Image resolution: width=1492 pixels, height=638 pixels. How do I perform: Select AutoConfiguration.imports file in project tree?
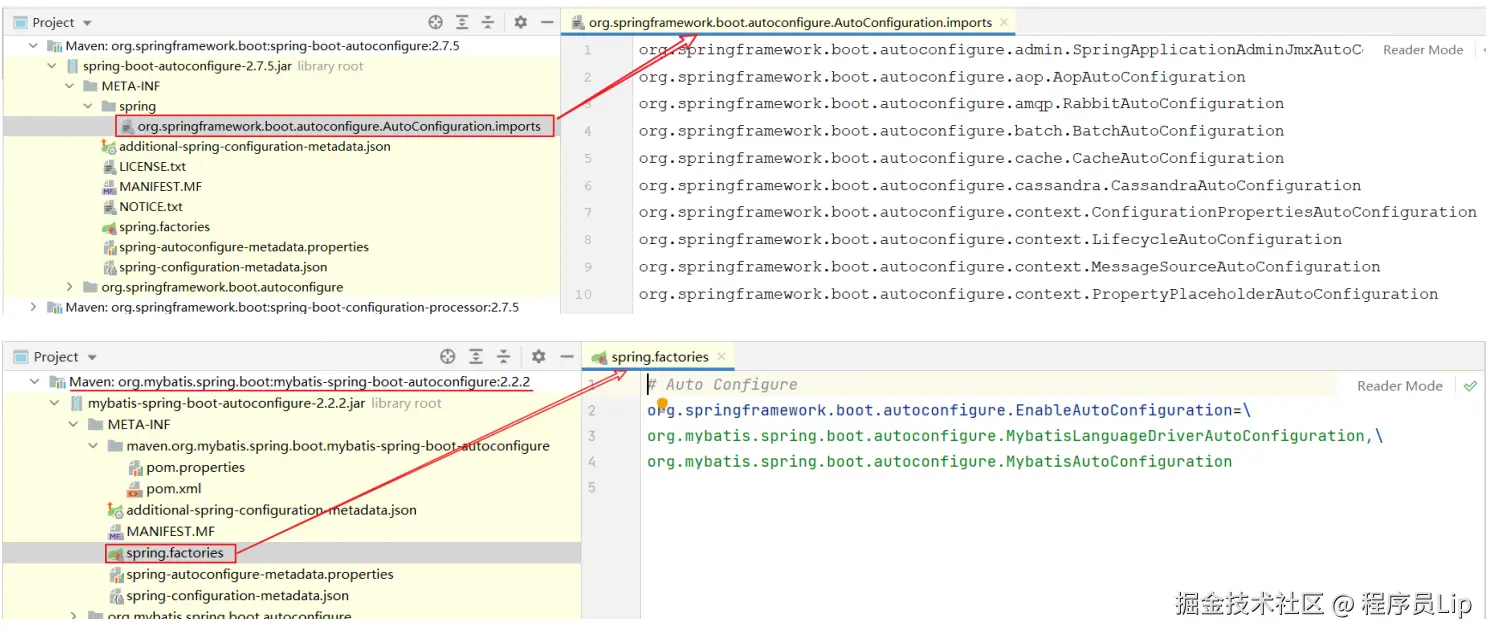[339, 126]
